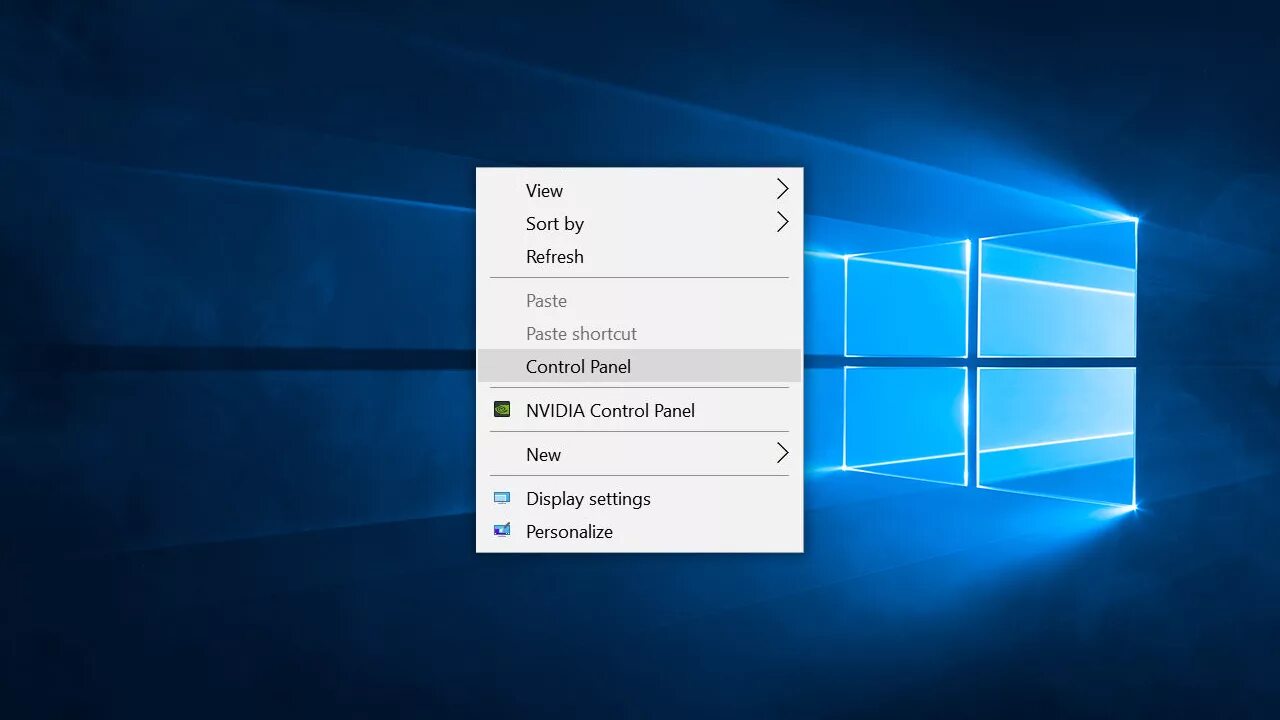1280x720 pixels.
Task: Click the NVIDIA logo icon
Action: click(x=502, y=409)
